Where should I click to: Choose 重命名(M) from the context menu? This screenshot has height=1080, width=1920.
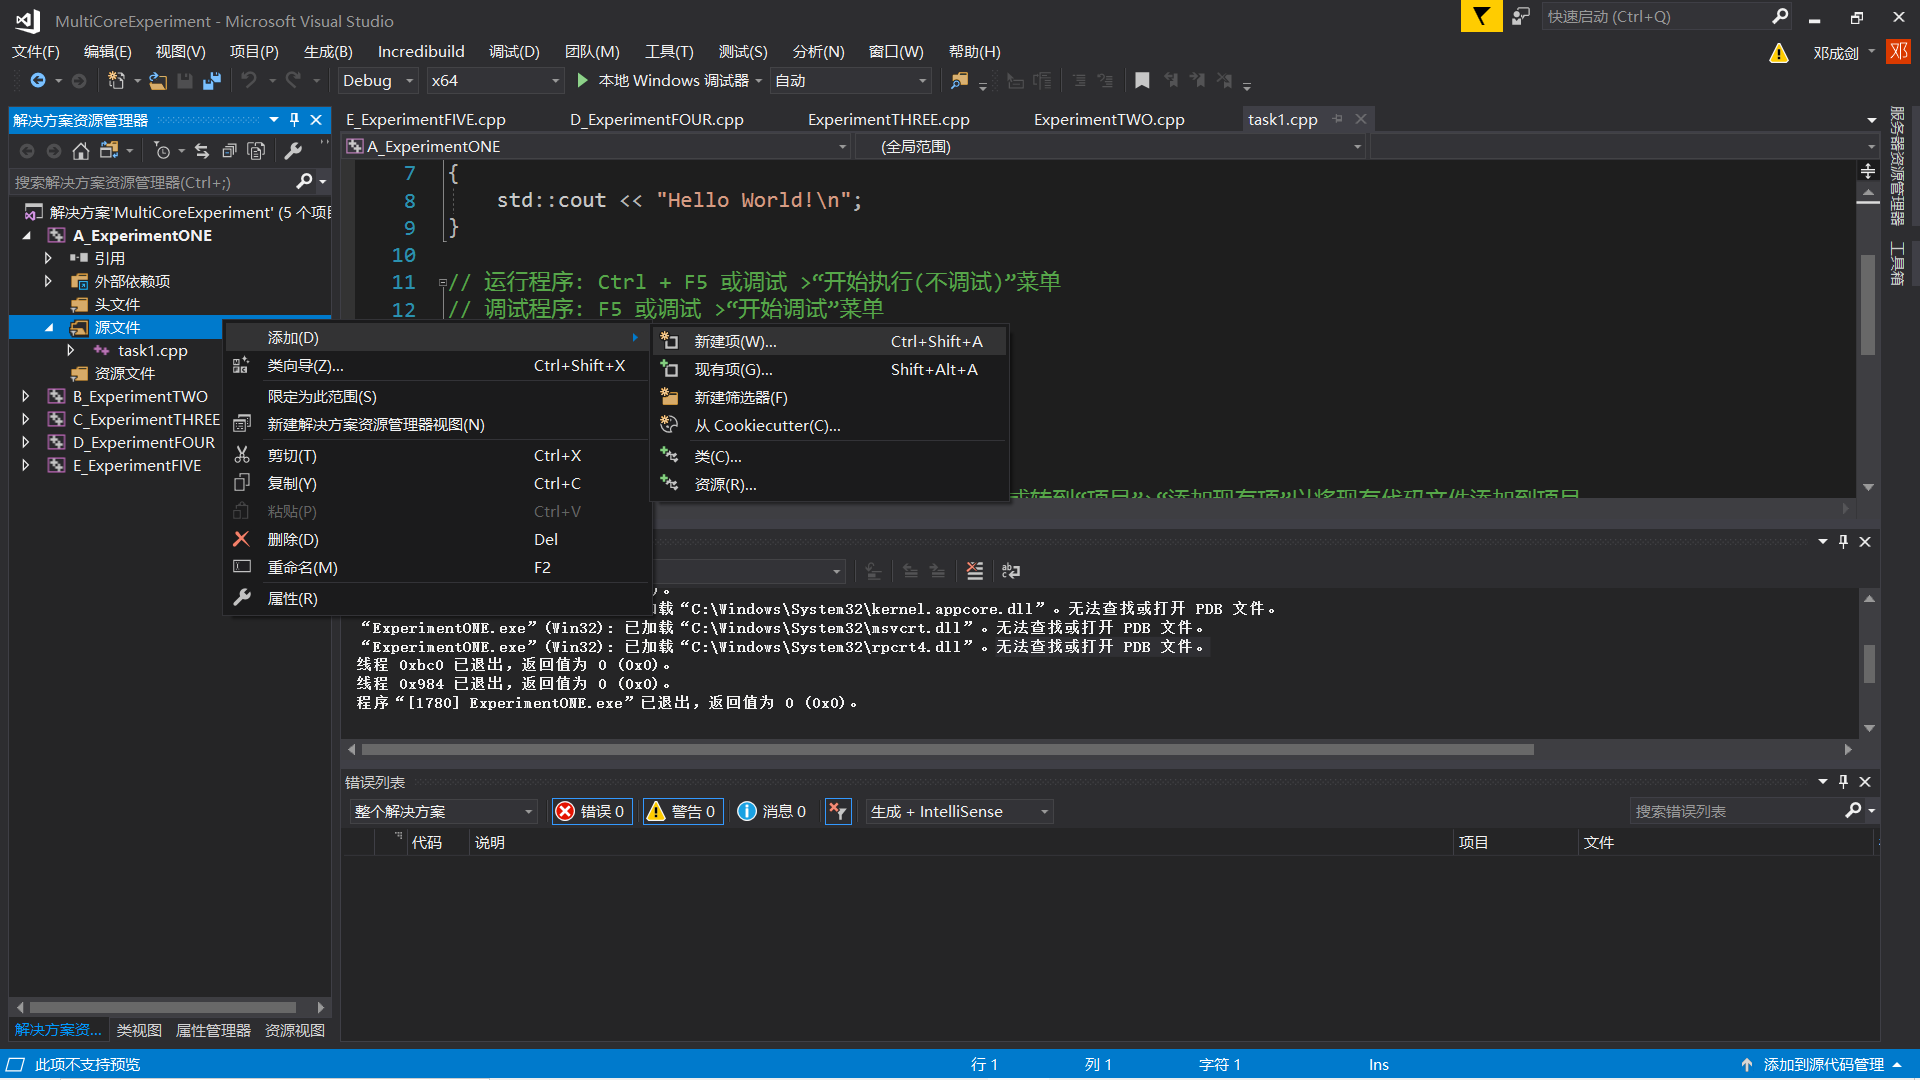tap(438, 568)
